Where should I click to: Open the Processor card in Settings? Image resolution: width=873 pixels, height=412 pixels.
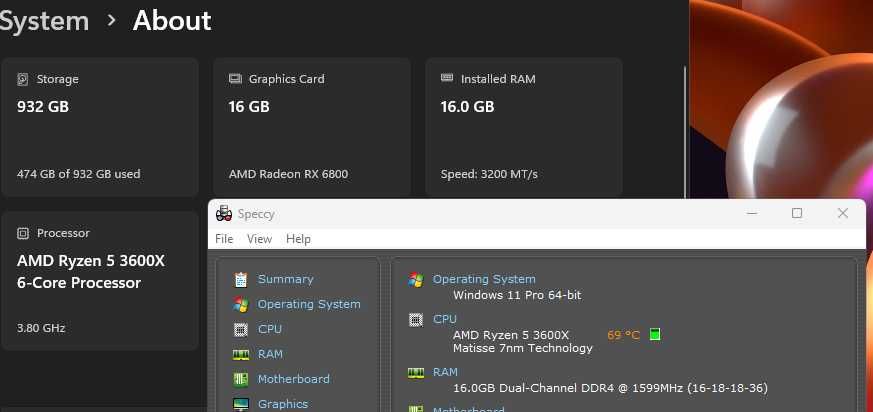click(x=100, y=281)
